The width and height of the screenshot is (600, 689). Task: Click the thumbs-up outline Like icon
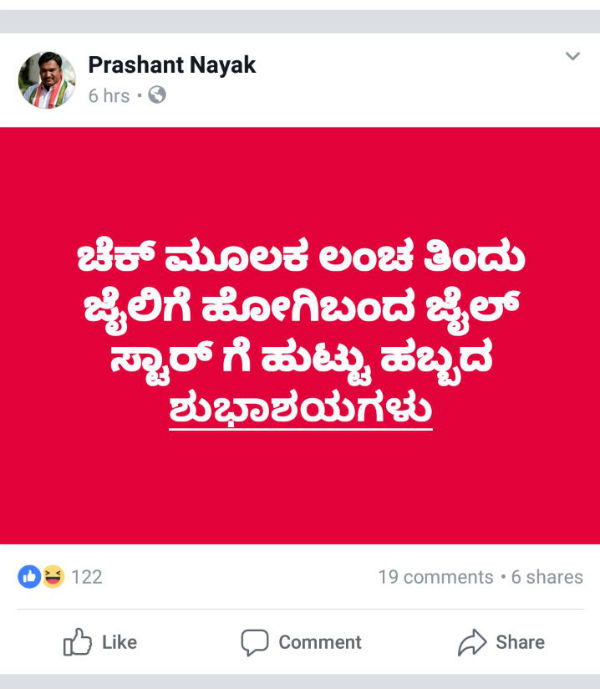point(77,642)
